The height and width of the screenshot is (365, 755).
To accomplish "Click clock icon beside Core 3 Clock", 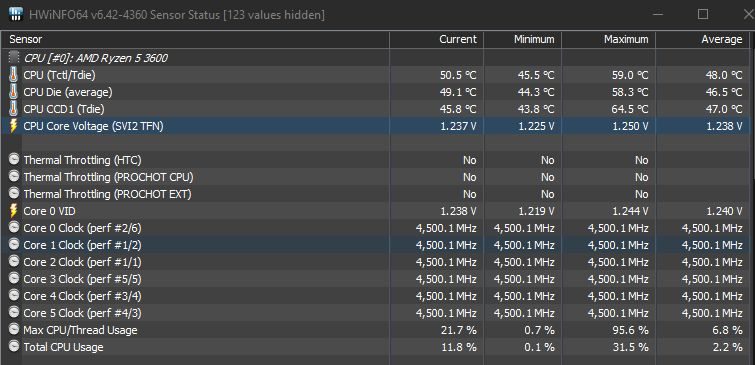I will 14,279.
